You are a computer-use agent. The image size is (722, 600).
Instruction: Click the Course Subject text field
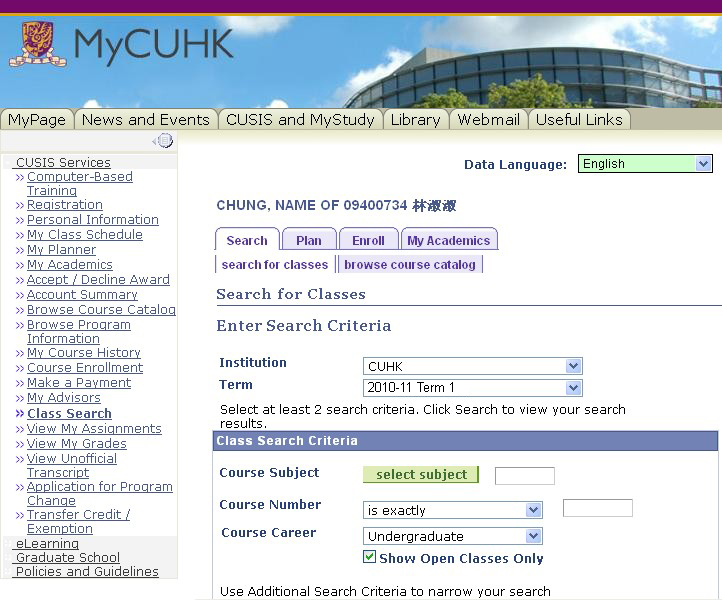(x=524, y=476)
